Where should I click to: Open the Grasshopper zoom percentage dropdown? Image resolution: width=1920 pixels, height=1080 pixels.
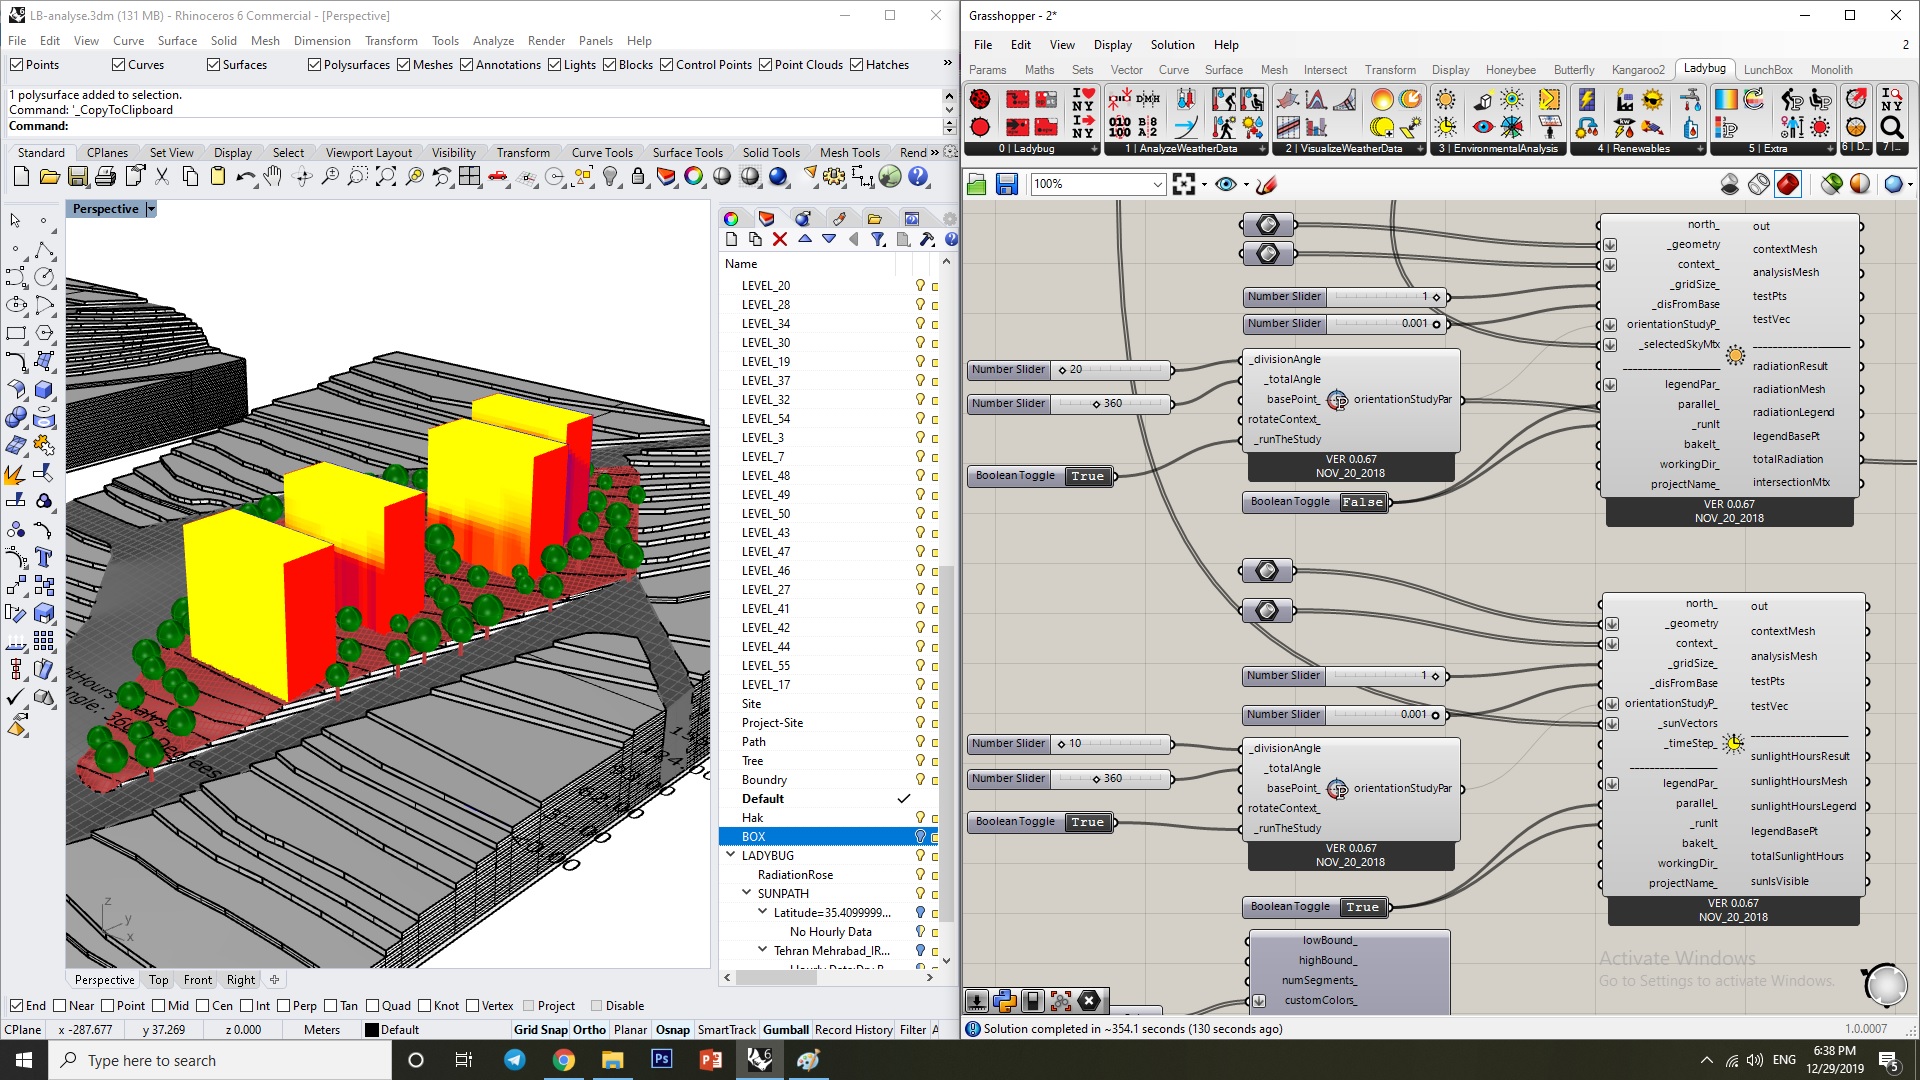(x=1157, y=184)
